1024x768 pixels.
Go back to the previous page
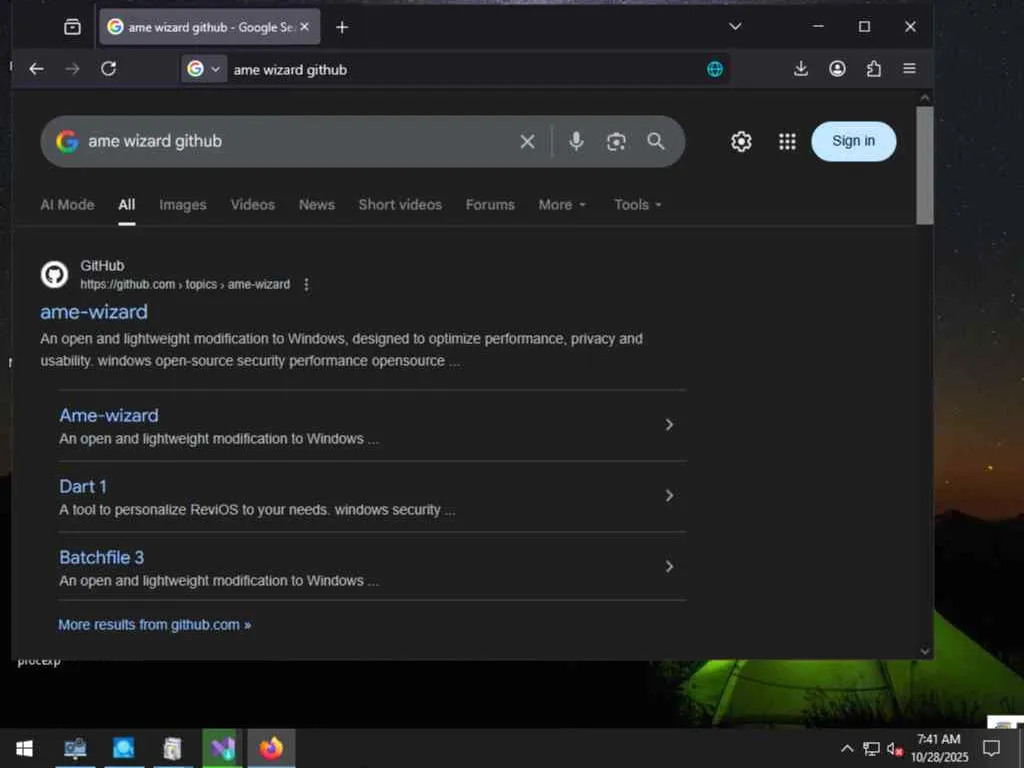click(x=37, y=69)
